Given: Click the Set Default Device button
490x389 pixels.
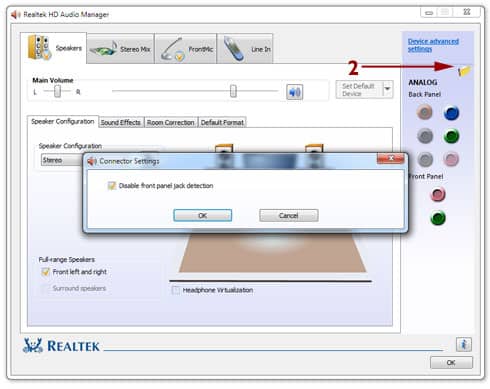Looking at the screenshot, I should click(x=359, y=89).
